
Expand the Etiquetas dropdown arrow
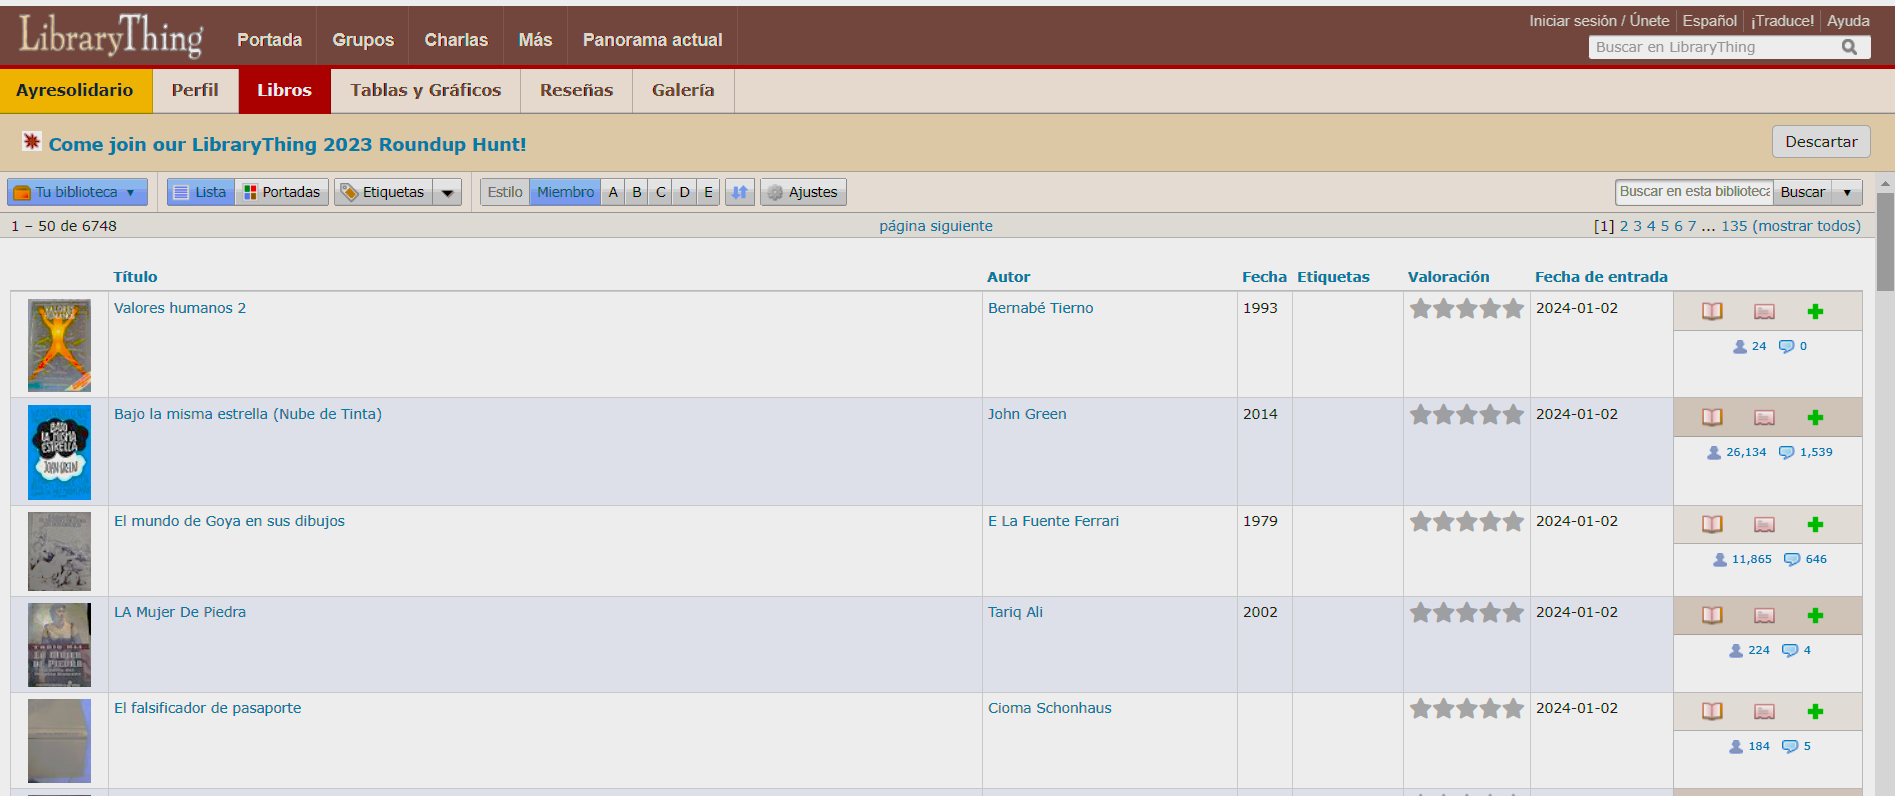(x=447, y=192)
